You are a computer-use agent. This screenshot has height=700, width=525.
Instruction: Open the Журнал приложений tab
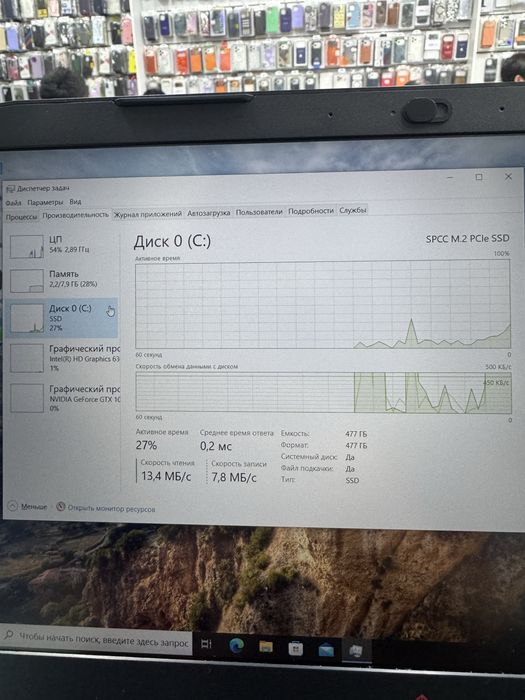148,214
